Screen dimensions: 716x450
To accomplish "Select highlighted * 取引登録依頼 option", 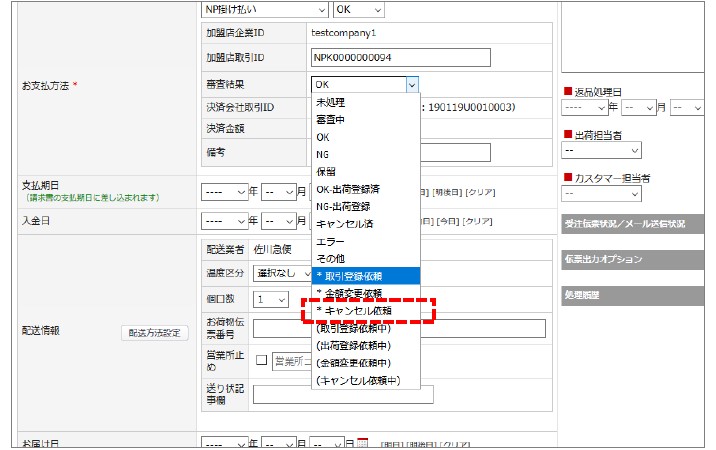I will (x=366, y=276).
